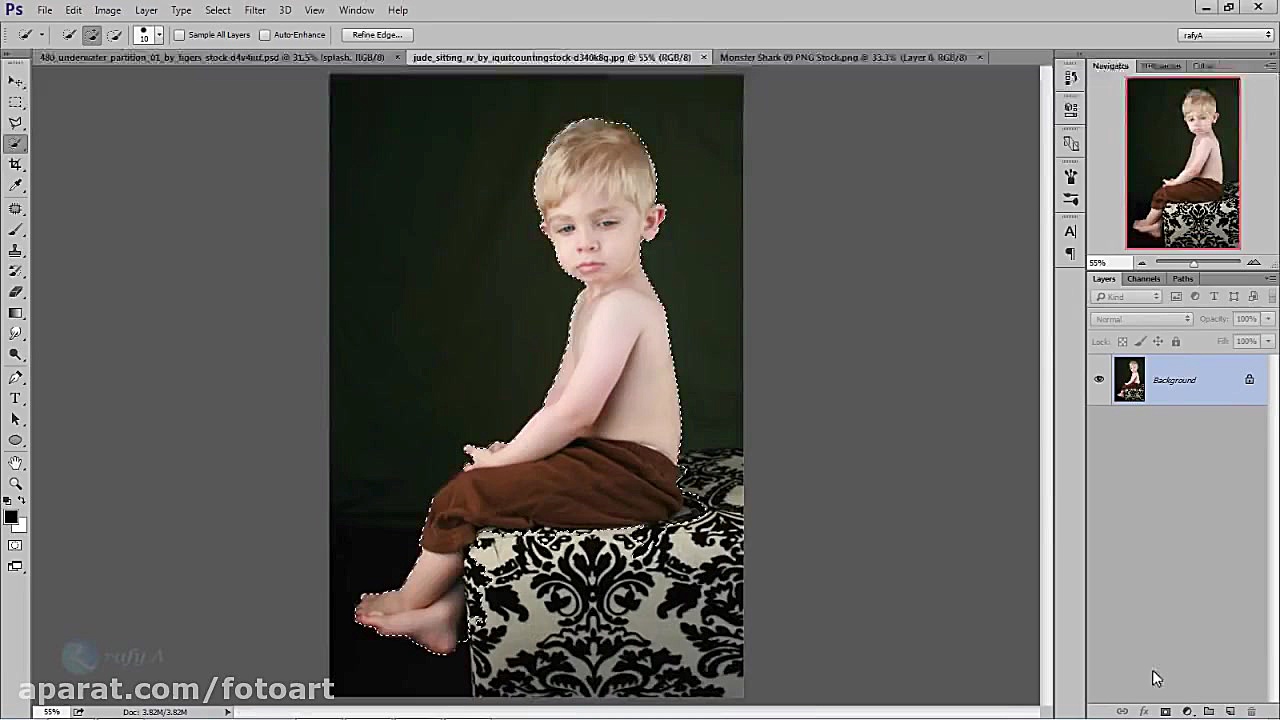Select the Dodge tool
The image size is (1280, 720).
[16, 355]
